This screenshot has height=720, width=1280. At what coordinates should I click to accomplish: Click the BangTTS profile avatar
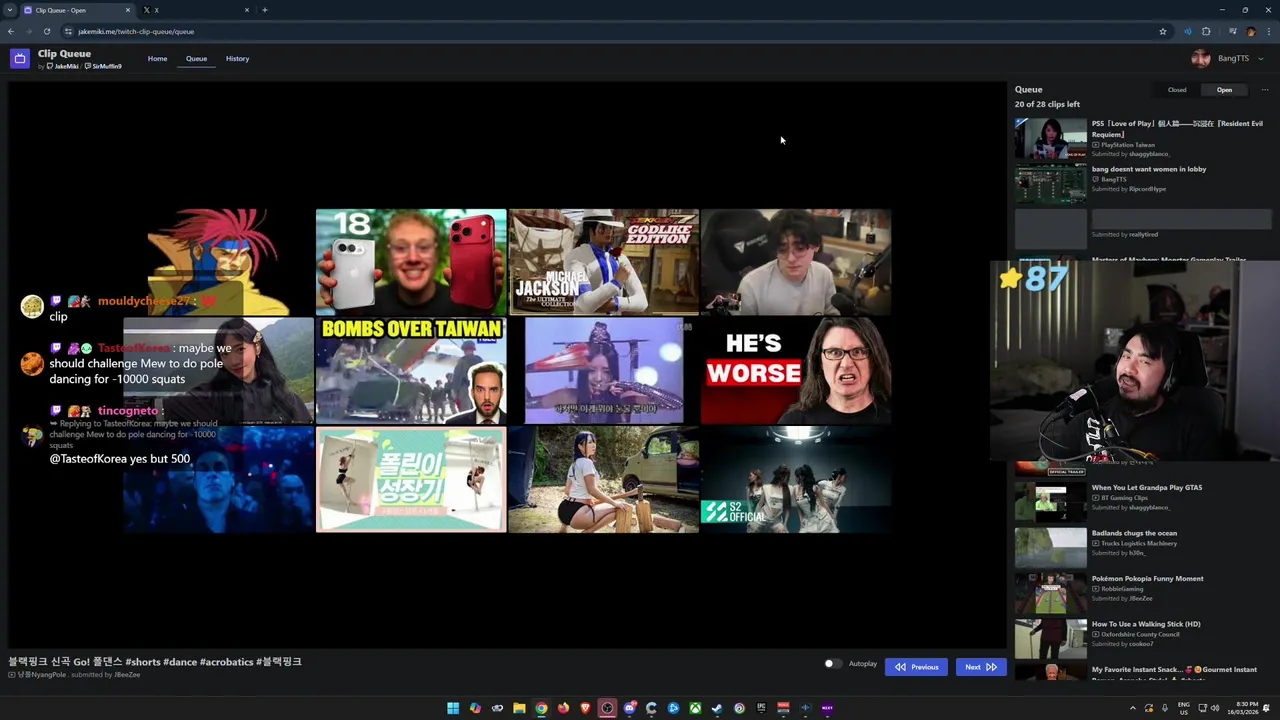[1201, 59]
